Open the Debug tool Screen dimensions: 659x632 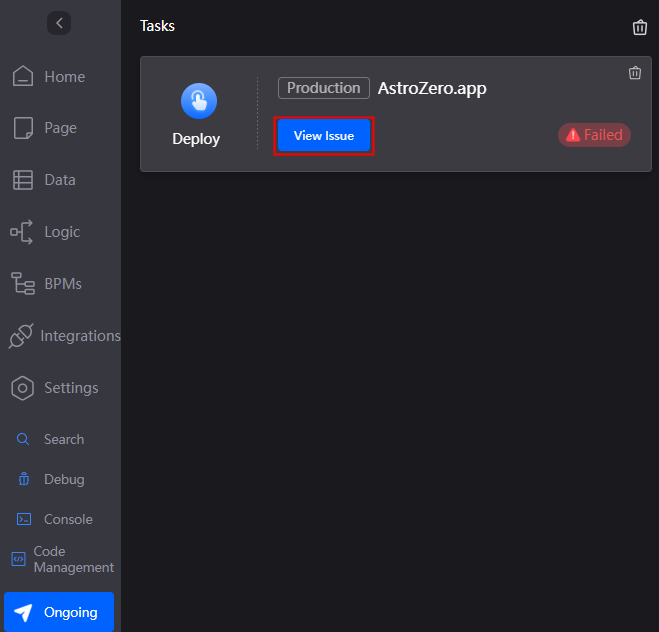[51, 479]
